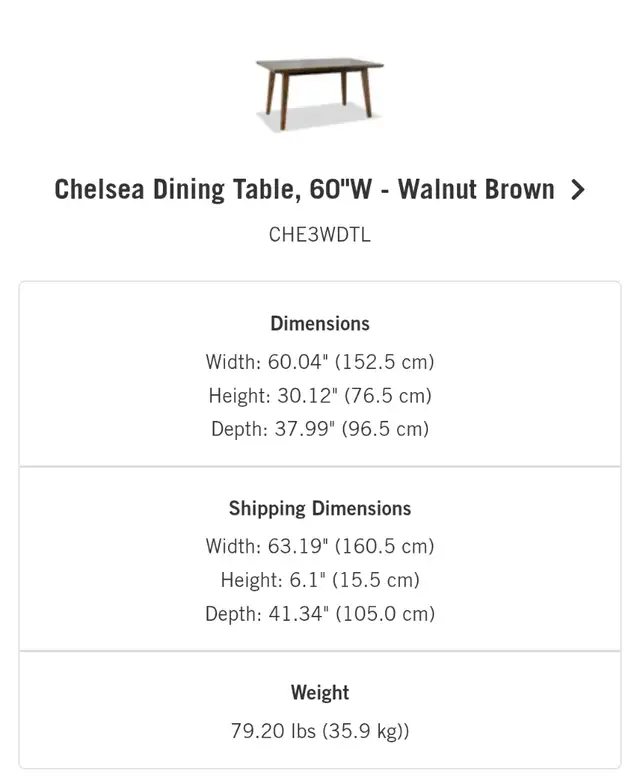Click the 79.20 lbs weight value

click(x=273, y=731)
